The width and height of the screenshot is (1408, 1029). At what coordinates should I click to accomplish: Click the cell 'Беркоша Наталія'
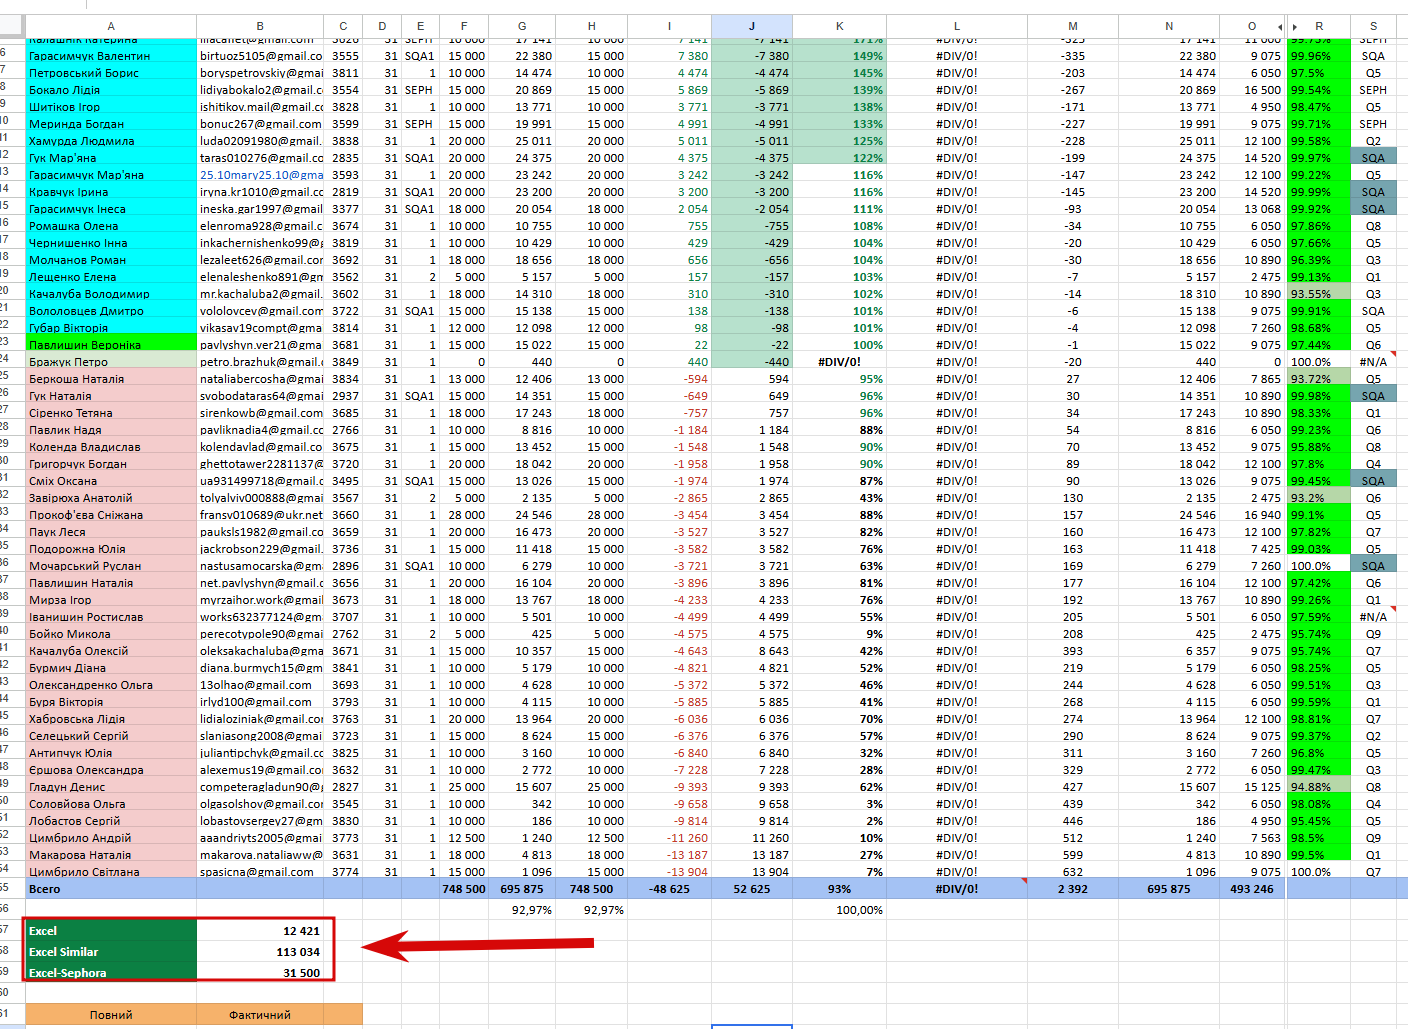[x=111, y=379]
